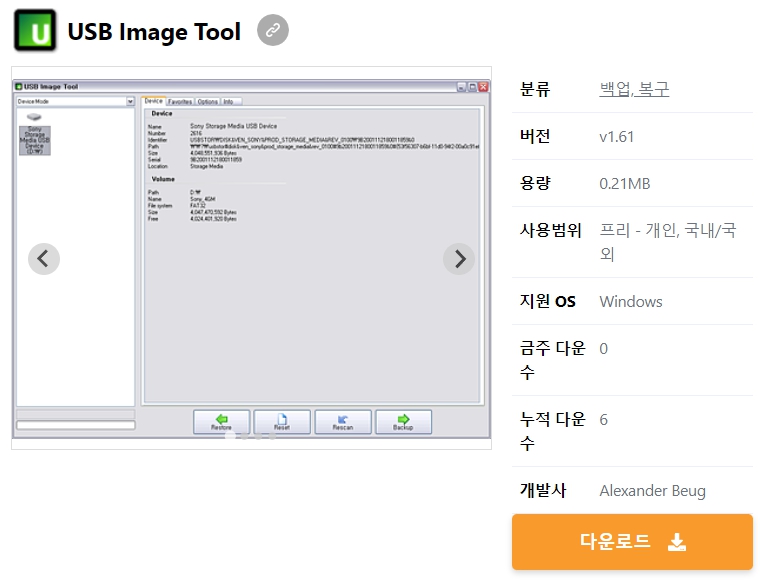
Task: Click the file size value 0.21MB
Action: [625, 184]
